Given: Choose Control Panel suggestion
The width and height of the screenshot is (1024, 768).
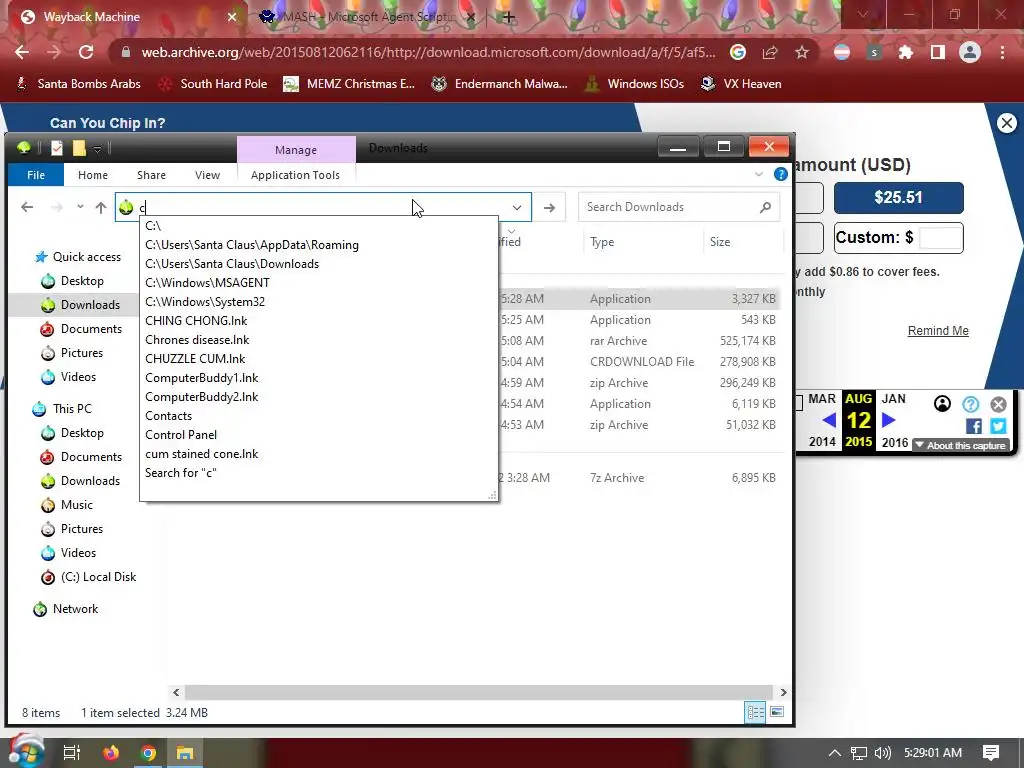Looking at the screenshot, I should click(x=319, y=435).
